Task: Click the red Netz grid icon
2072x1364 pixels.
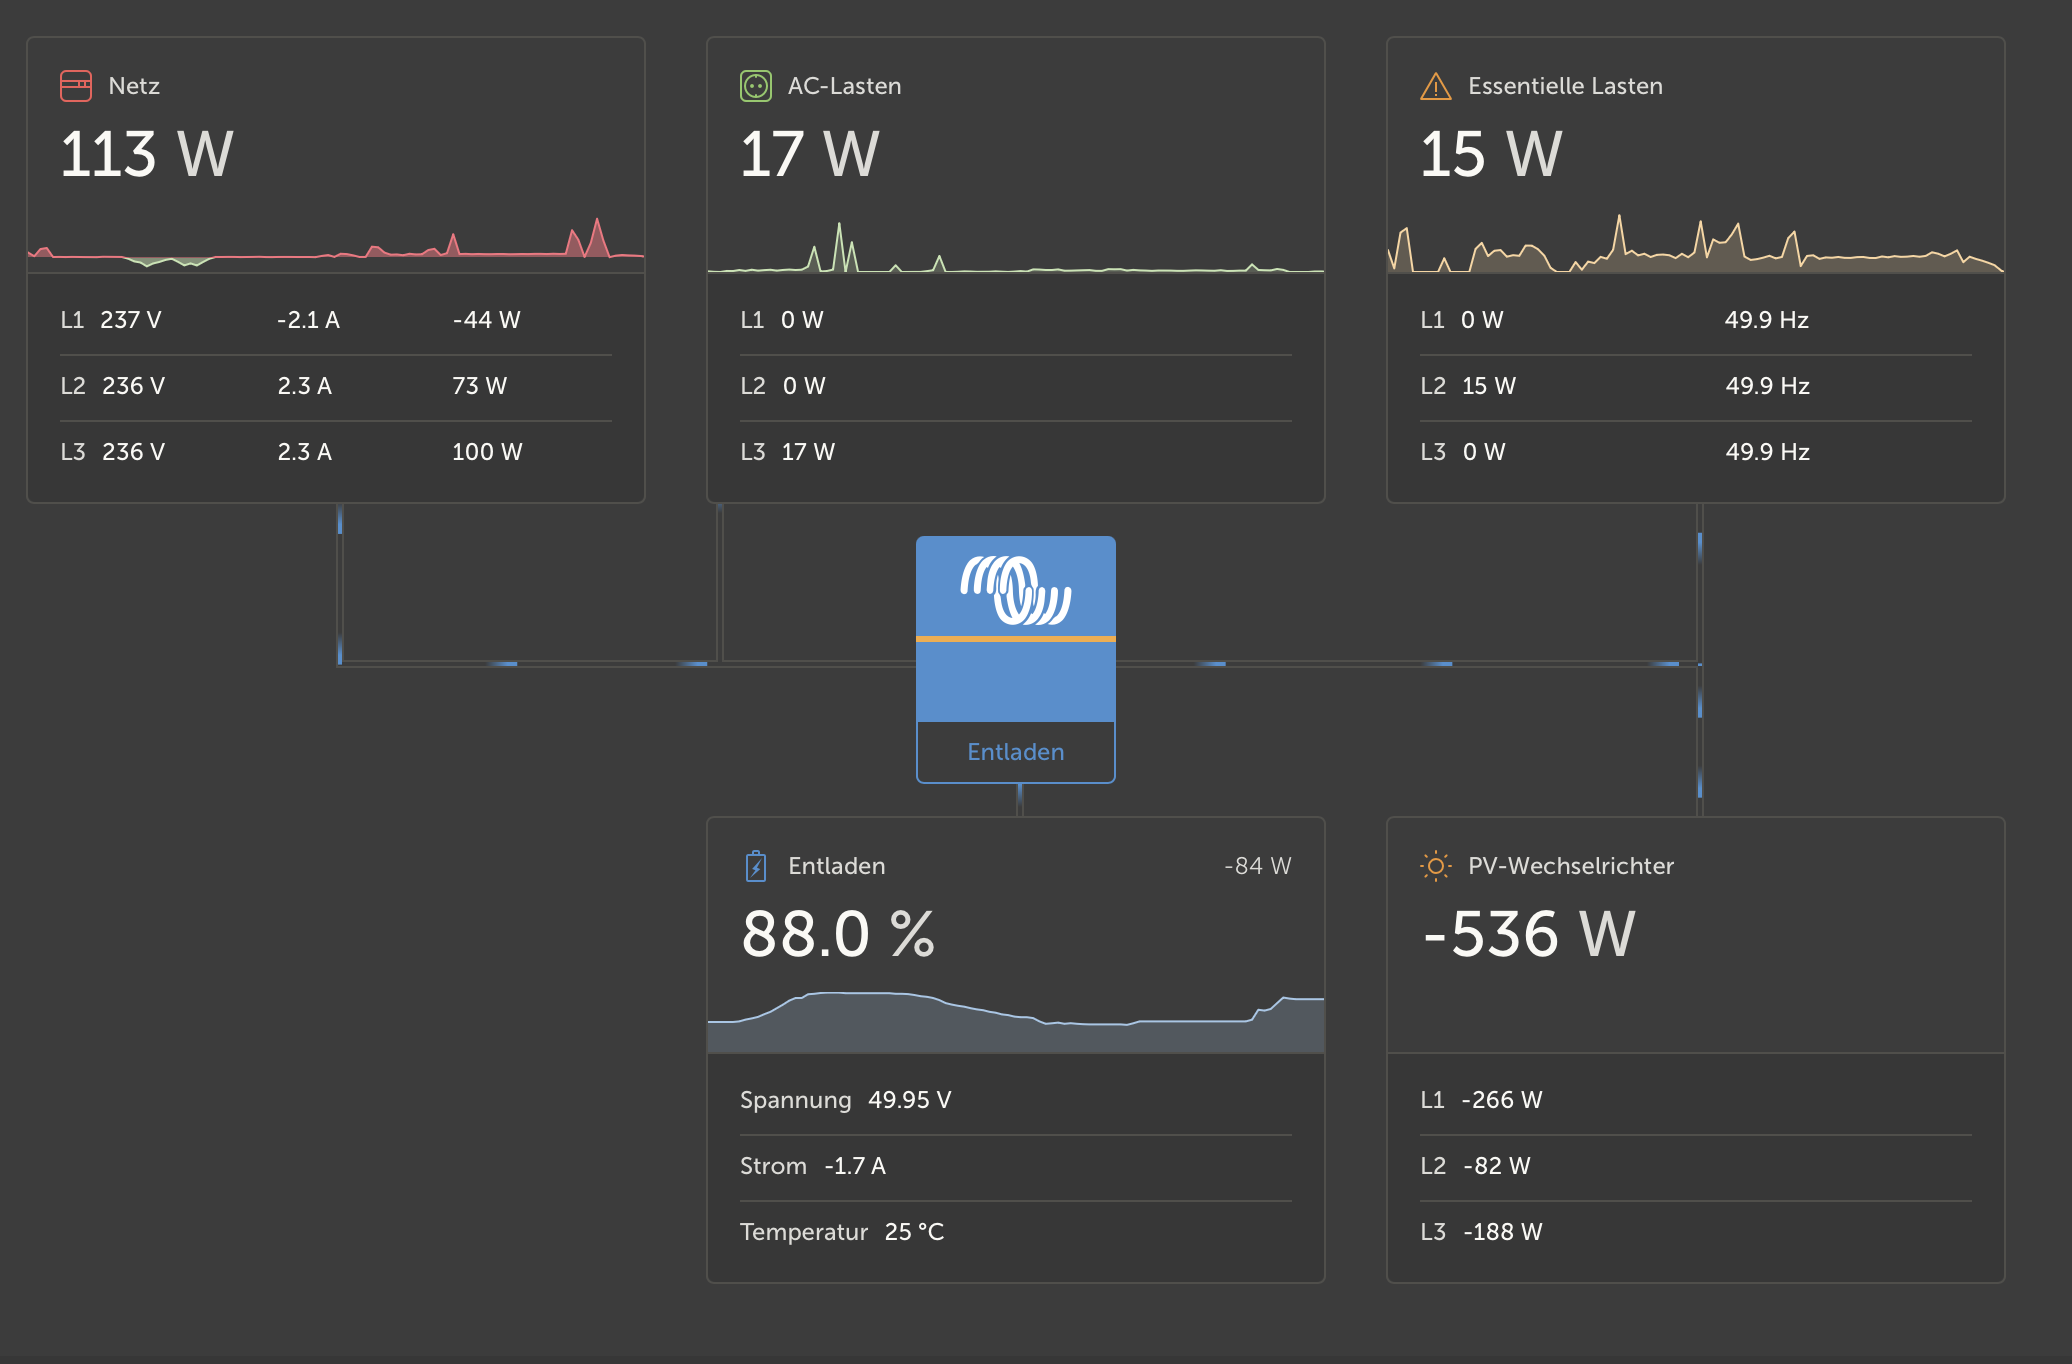Action: coord(76,86)
